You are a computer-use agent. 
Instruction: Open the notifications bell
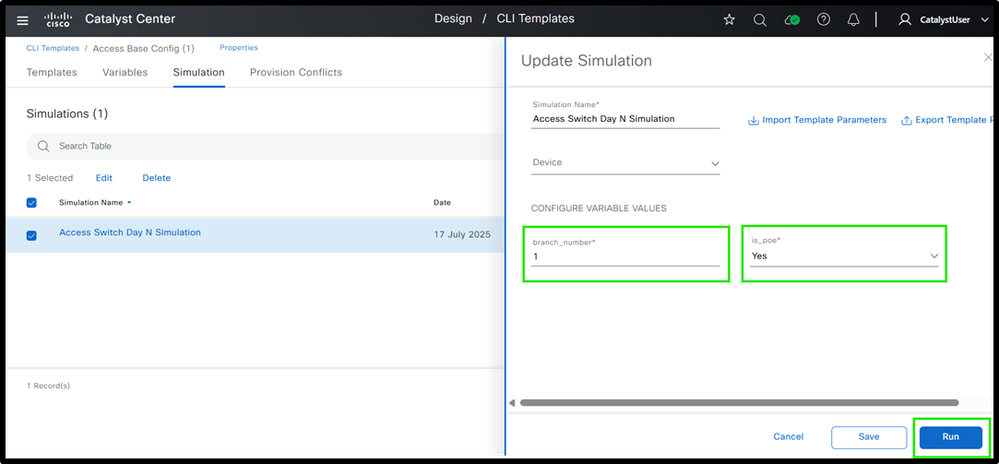[x=853, y=19]
